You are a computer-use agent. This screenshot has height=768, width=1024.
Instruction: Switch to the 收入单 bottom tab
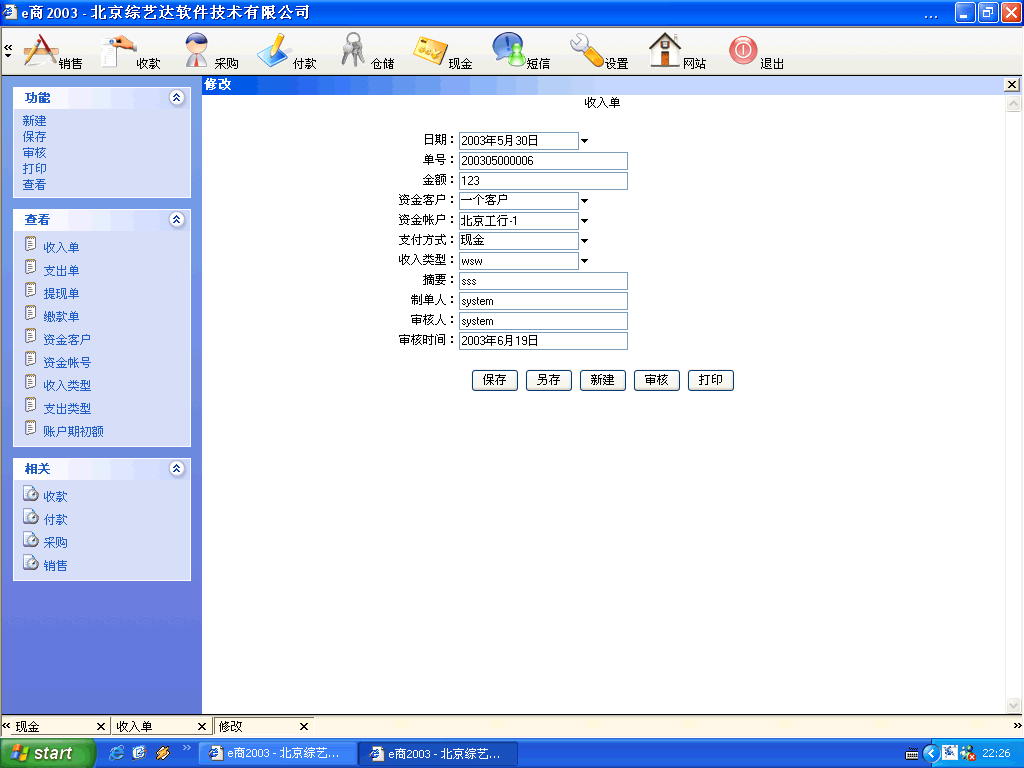click(150, 727)
